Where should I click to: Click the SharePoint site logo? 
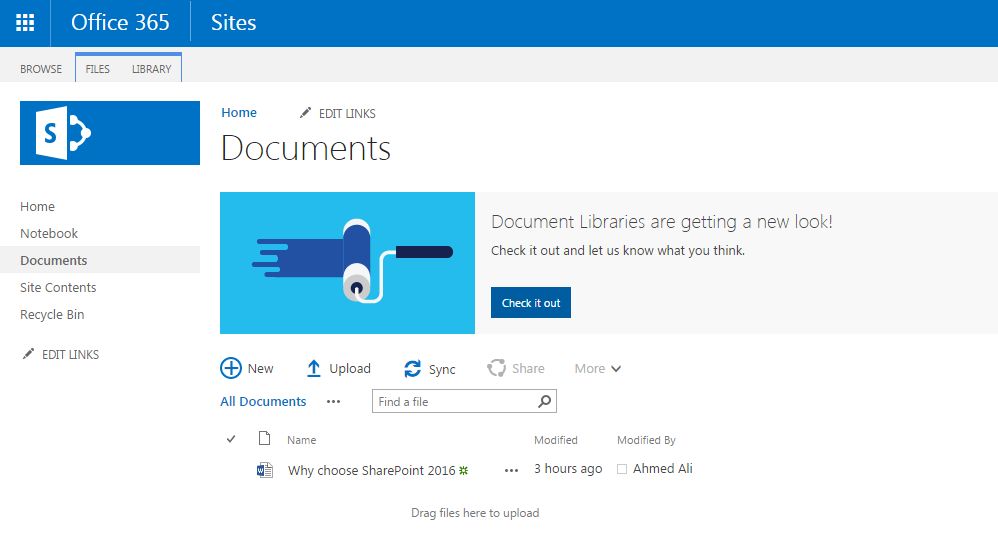pos(109,133)
